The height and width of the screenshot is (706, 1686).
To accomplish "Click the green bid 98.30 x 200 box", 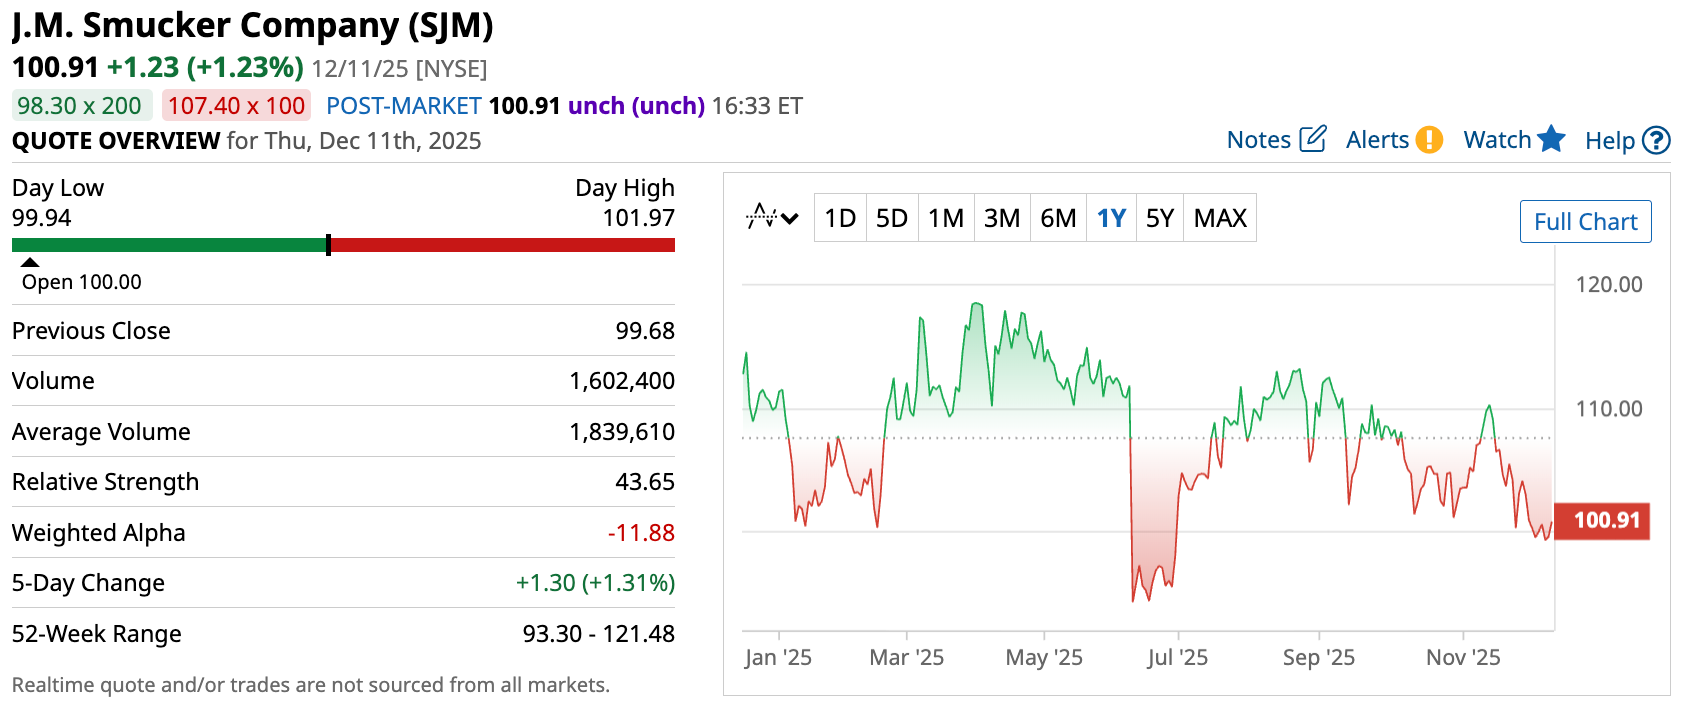I will (x=80, y=106).
